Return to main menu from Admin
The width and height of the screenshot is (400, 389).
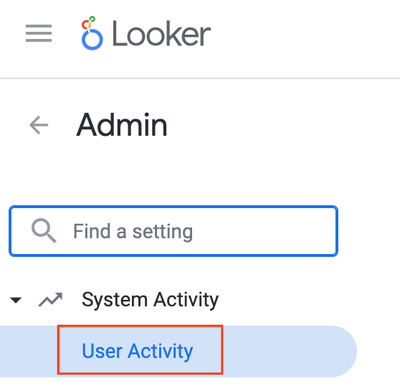(x=39, y=125)
